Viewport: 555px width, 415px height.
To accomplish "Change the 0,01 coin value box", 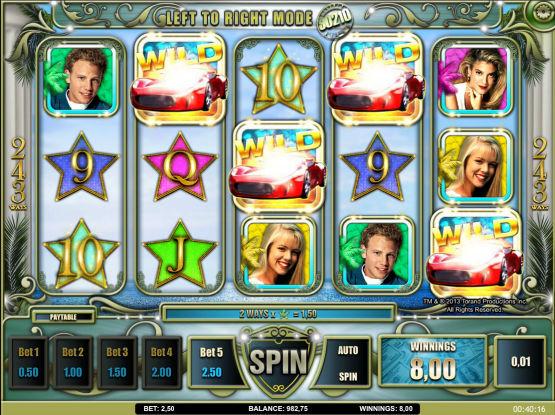I will pos(520,362).
